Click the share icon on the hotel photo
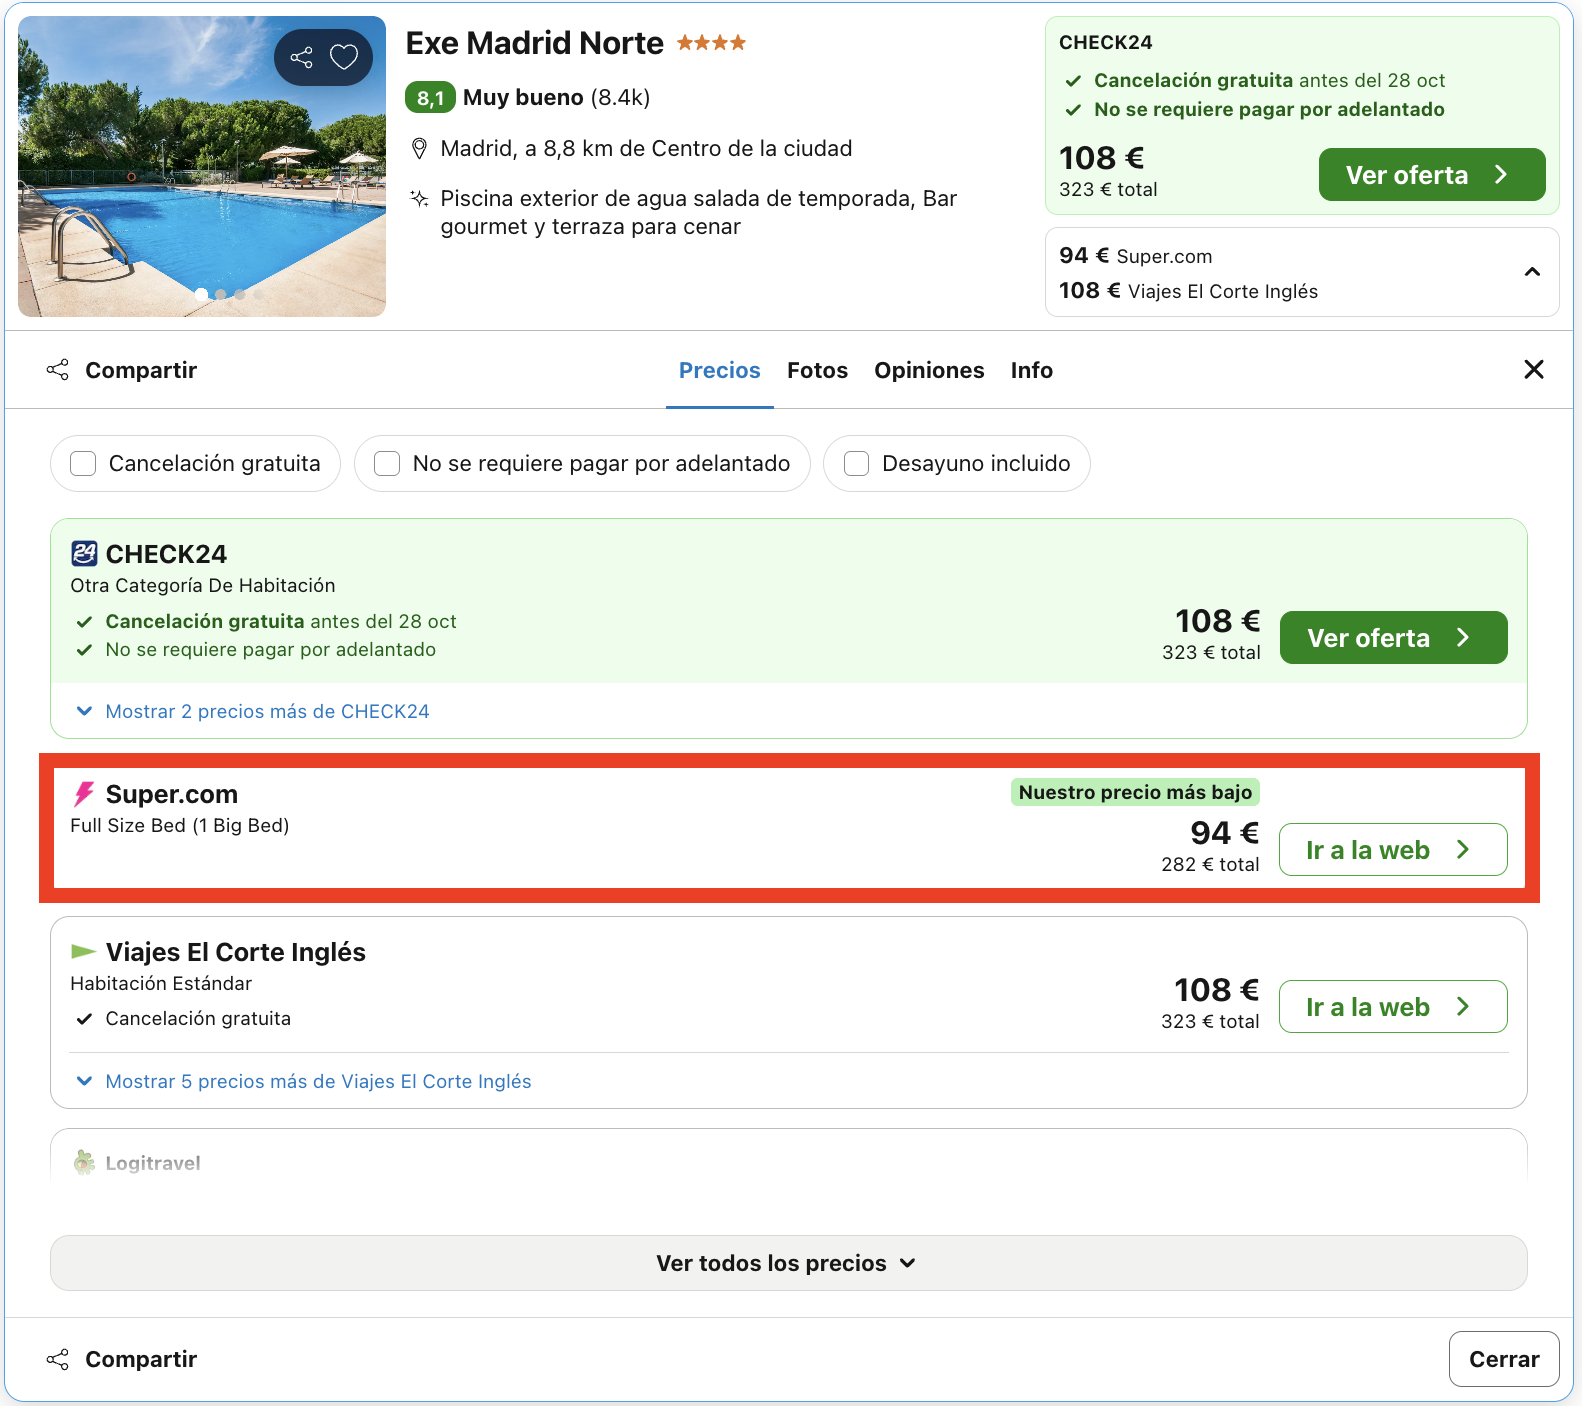The width and height of the screenshot is (1582, 1406). click(x=301, y=57)
